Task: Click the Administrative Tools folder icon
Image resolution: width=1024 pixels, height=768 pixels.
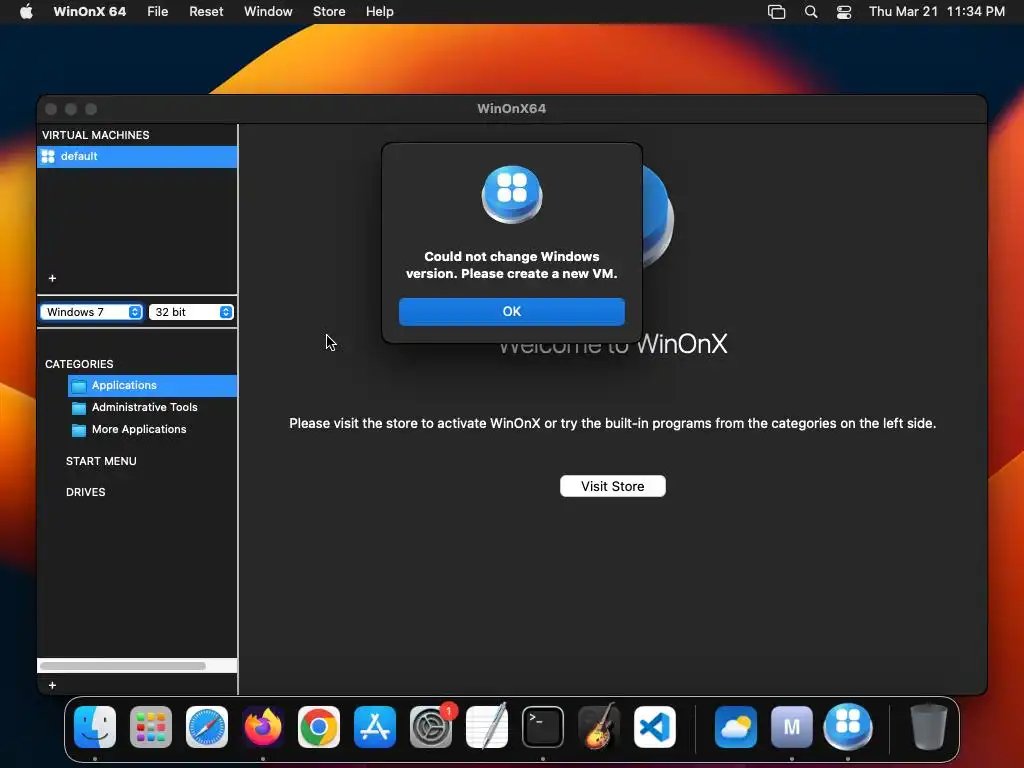Action: pos(79,408)
